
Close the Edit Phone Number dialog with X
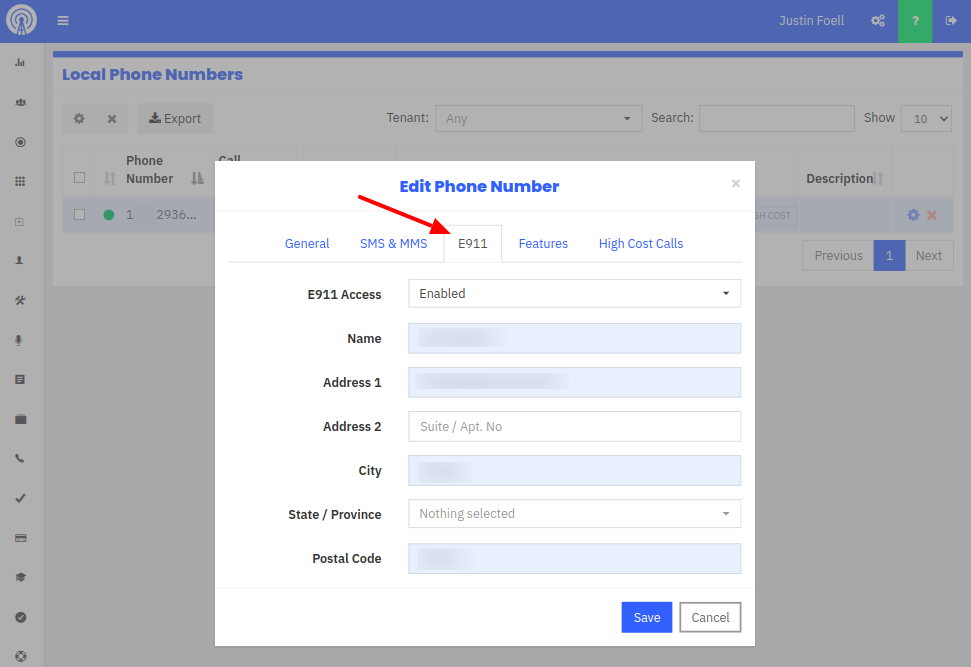click(736, 183)
